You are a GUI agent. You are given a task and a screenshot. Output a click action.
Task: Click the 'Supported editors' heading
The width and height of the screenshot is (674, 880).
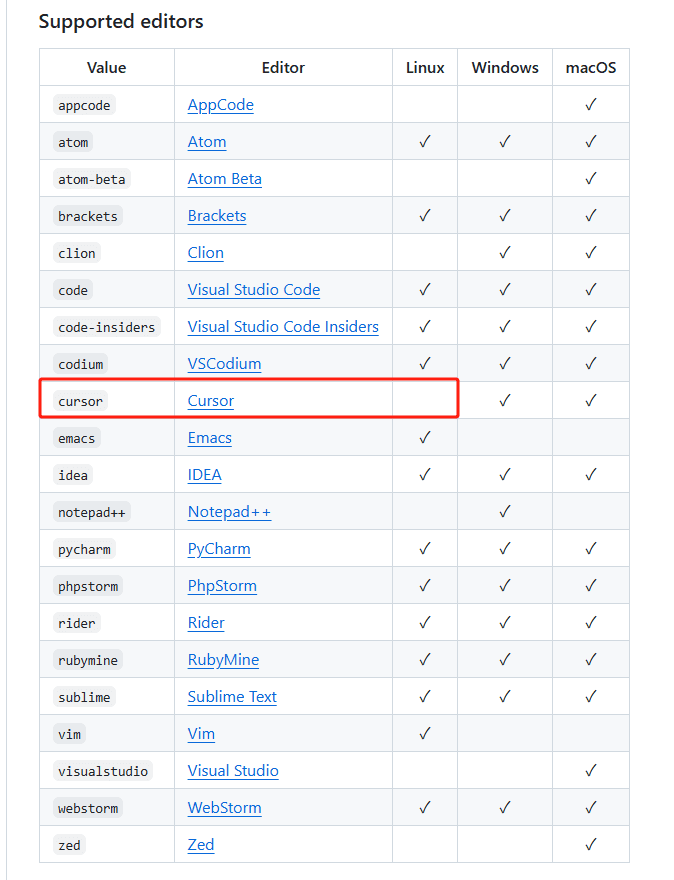point(121,21)
